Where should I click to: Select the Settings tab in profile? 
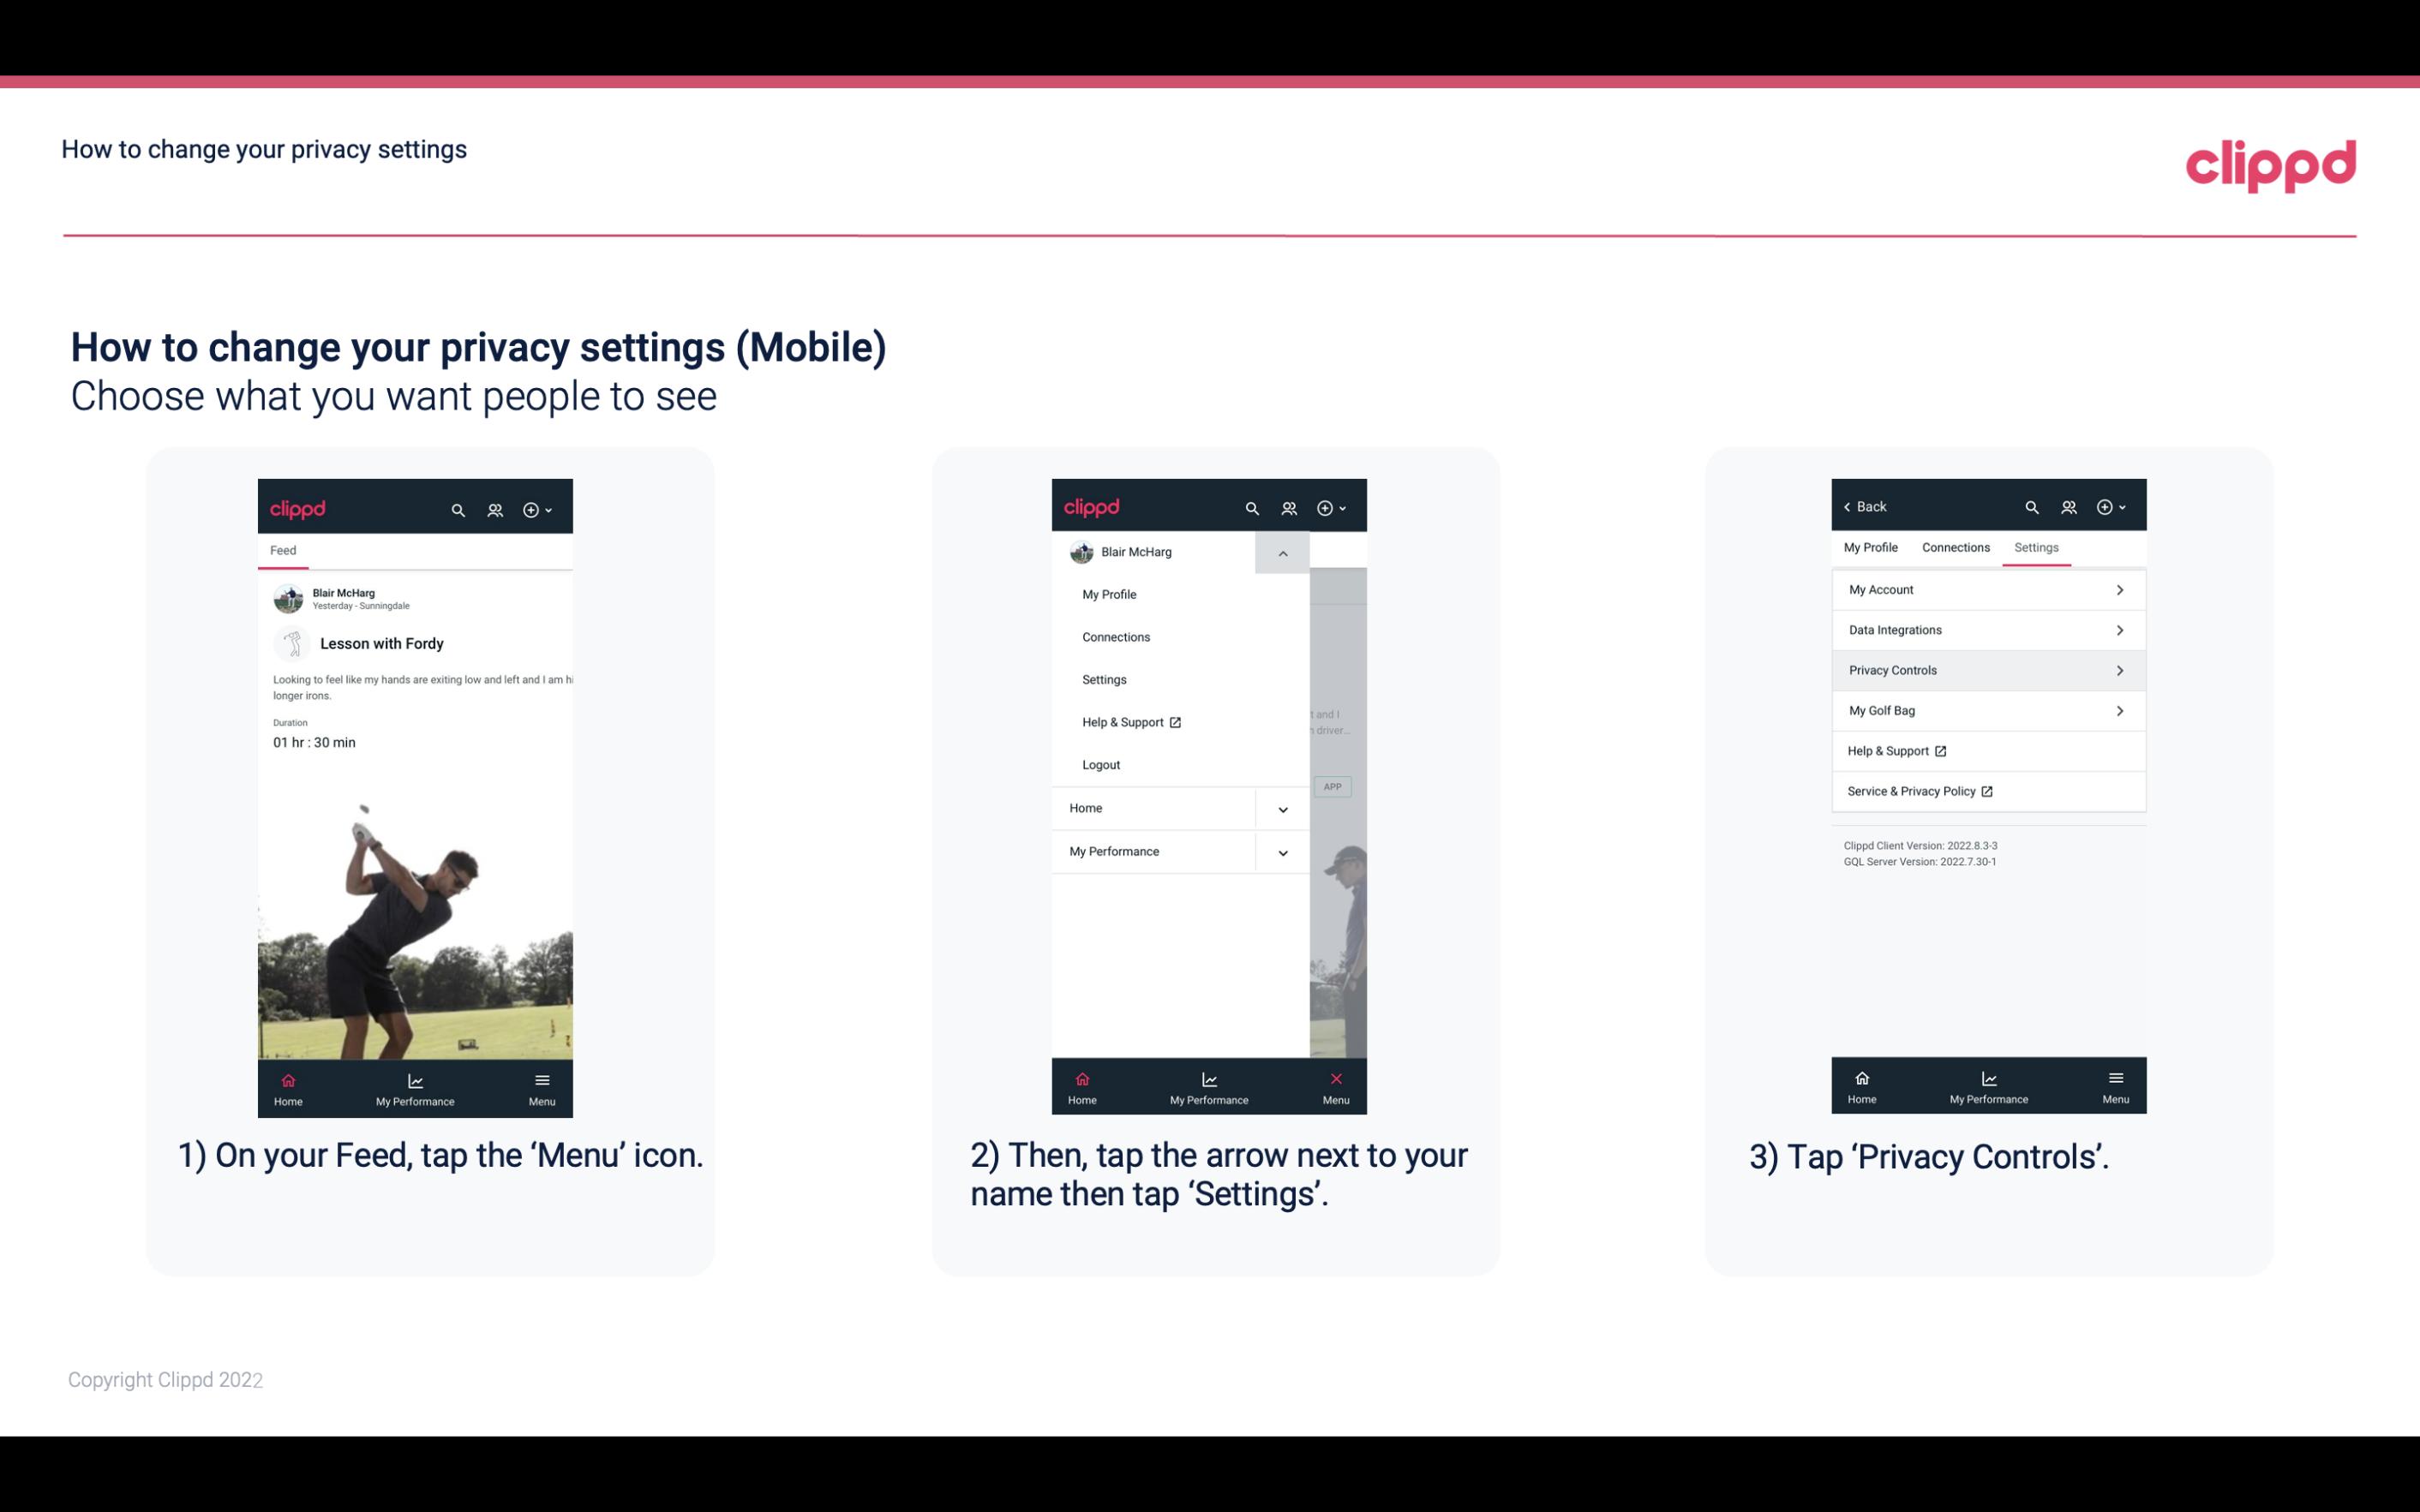pyautogui.click(x=2035, y=547)
